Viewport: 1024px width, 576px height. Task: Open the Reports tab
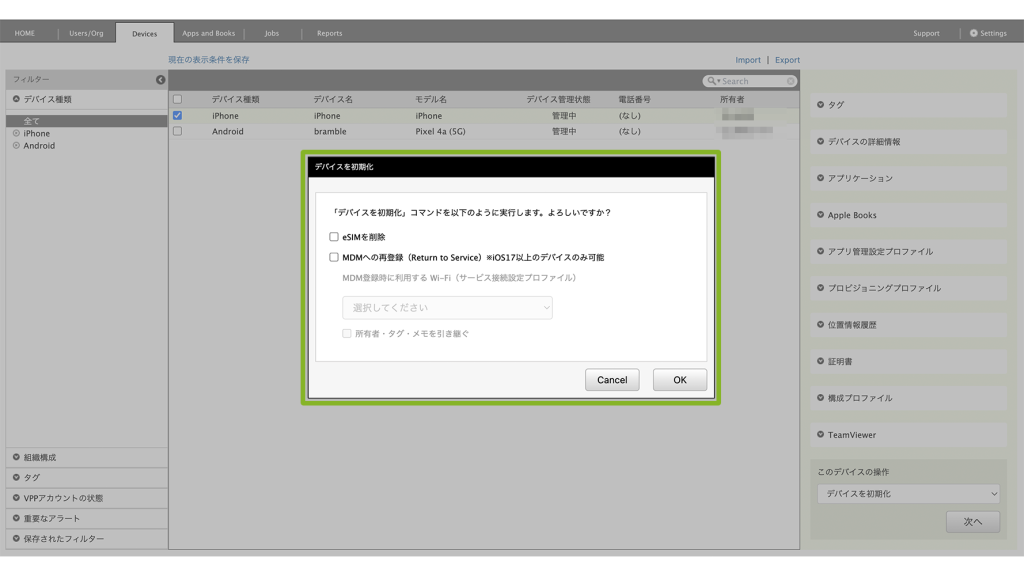click(329, 33)
